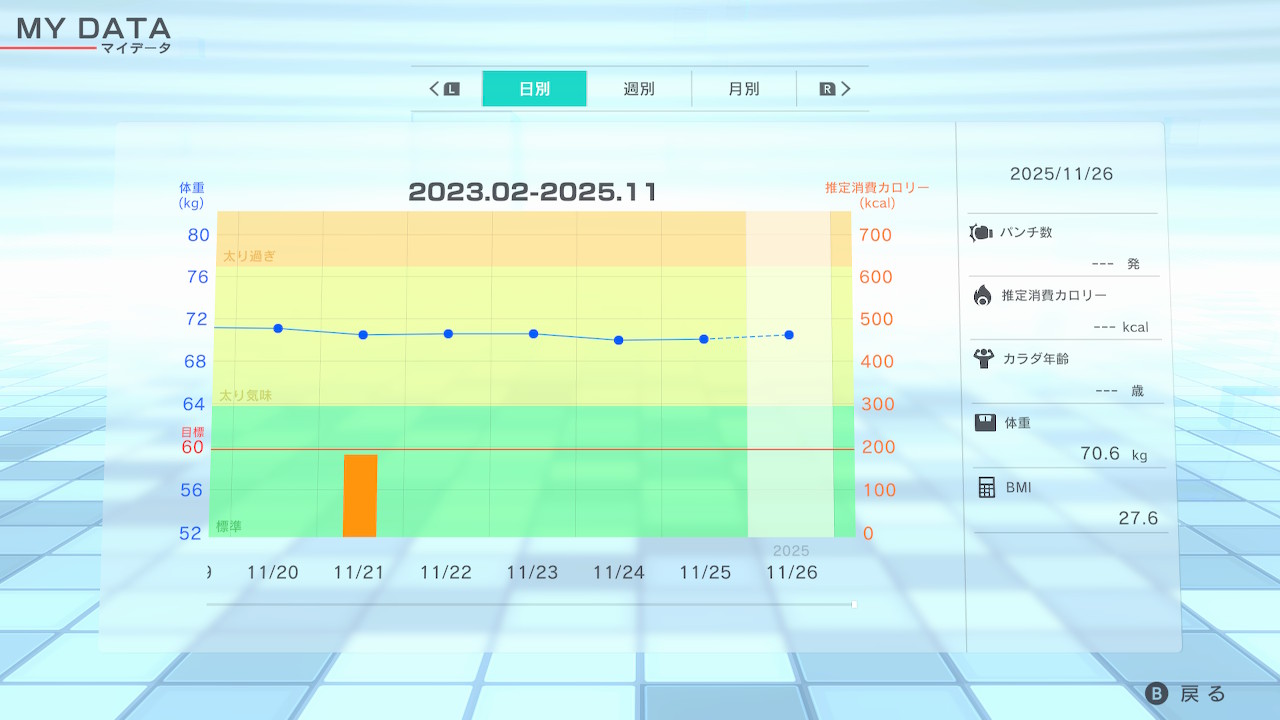Click the body age flexing figure icon
Image resolution: width=1280 pixels, height=720 pixels.
tap(983, 359)
